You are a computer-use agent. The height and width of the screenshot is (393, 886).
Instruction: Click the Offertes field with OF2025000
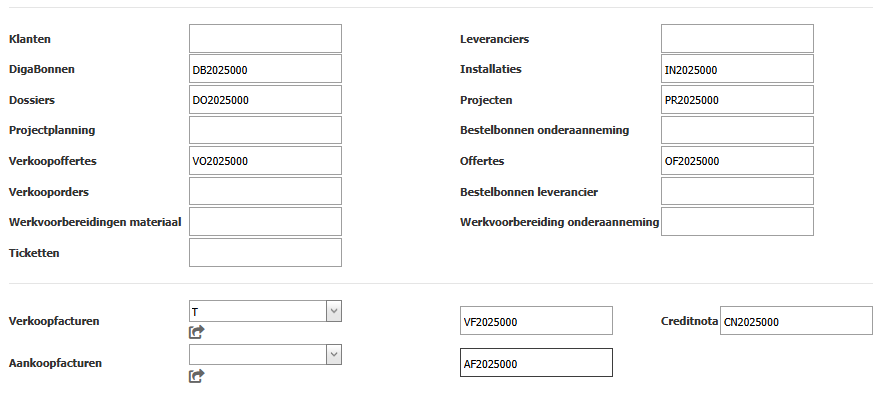pyautogui.click(x=737, y=160)
